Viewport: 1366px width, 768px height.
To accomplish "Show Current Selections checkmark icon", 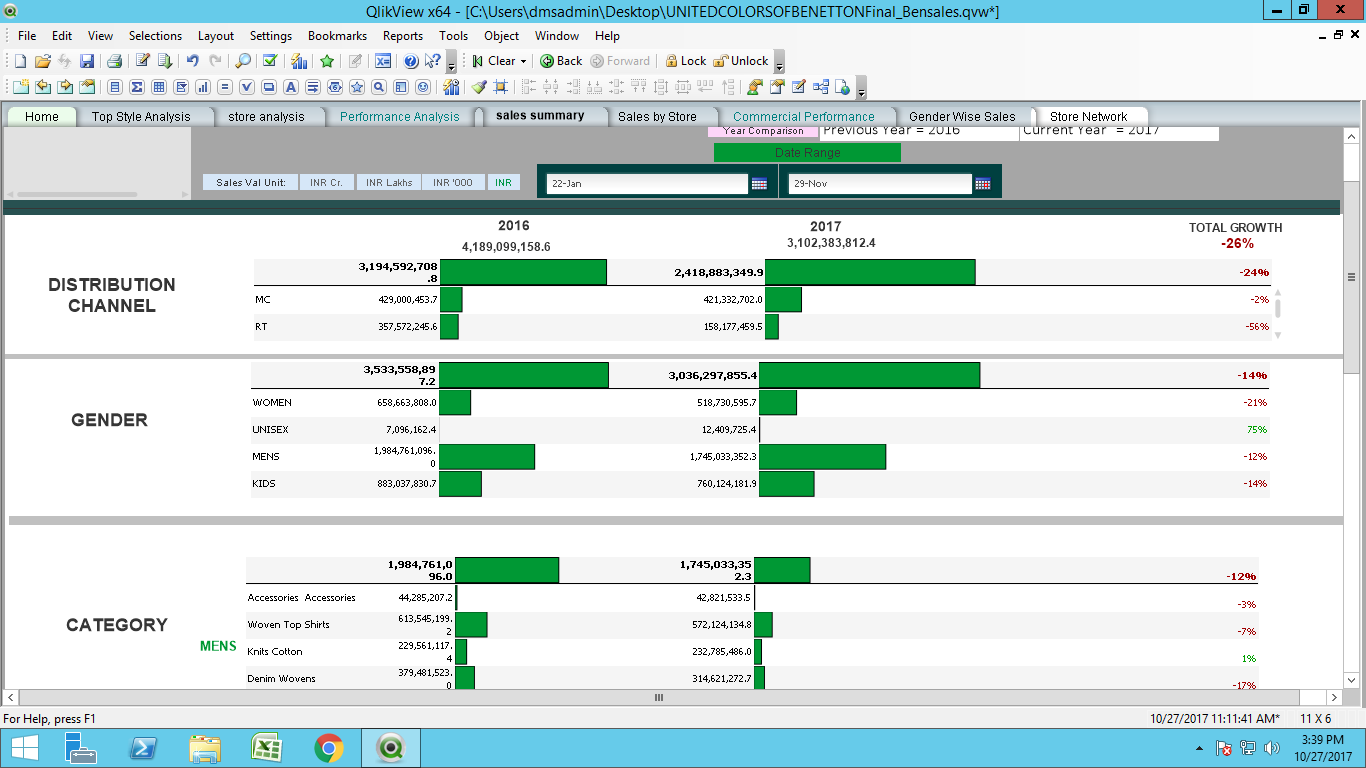I will pos(270,61).
